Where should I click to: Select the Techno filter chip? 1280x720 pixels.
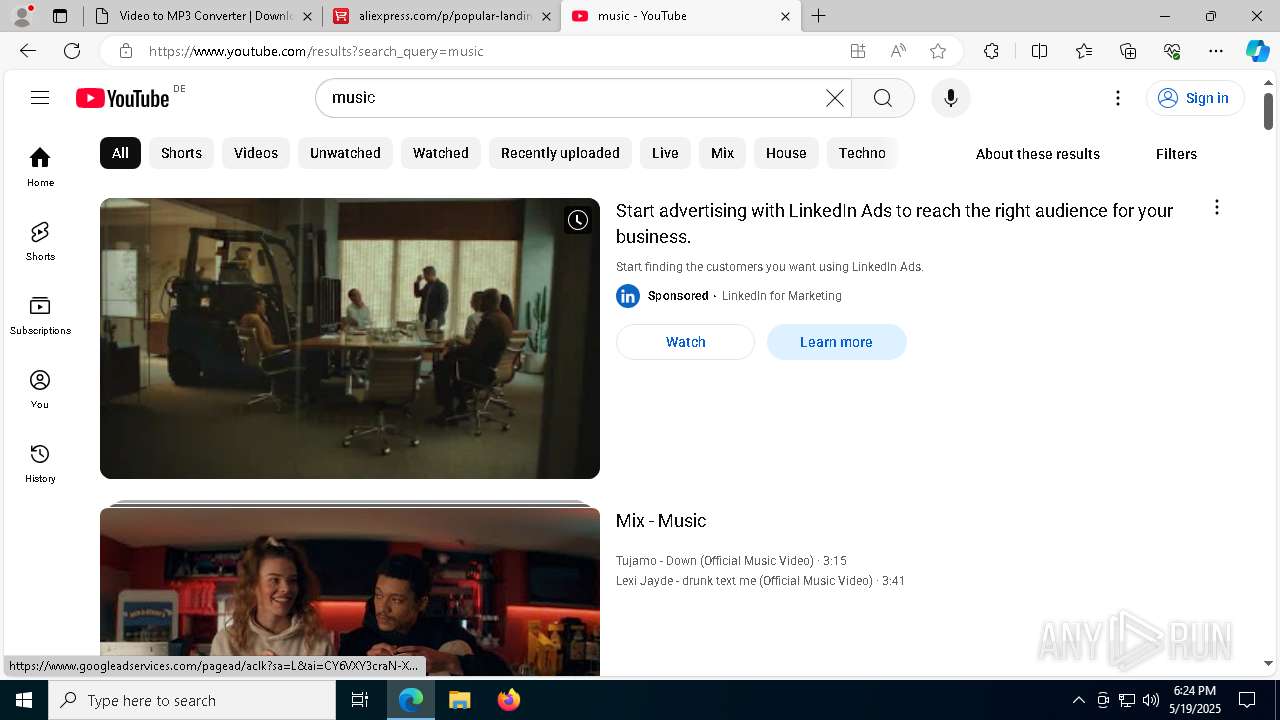tap(862, 153)
